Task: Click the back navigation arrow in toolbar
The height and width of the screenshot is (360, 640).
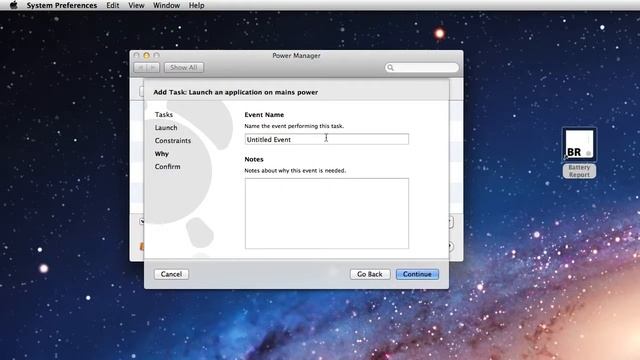Action: tap(140, 67)
